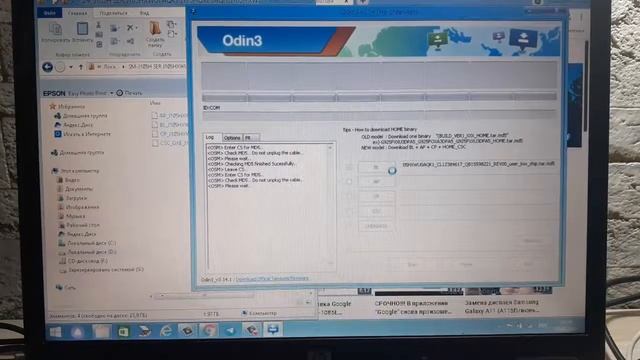Open the Документы folder in sidebar
640x360 pixels.
76,189
